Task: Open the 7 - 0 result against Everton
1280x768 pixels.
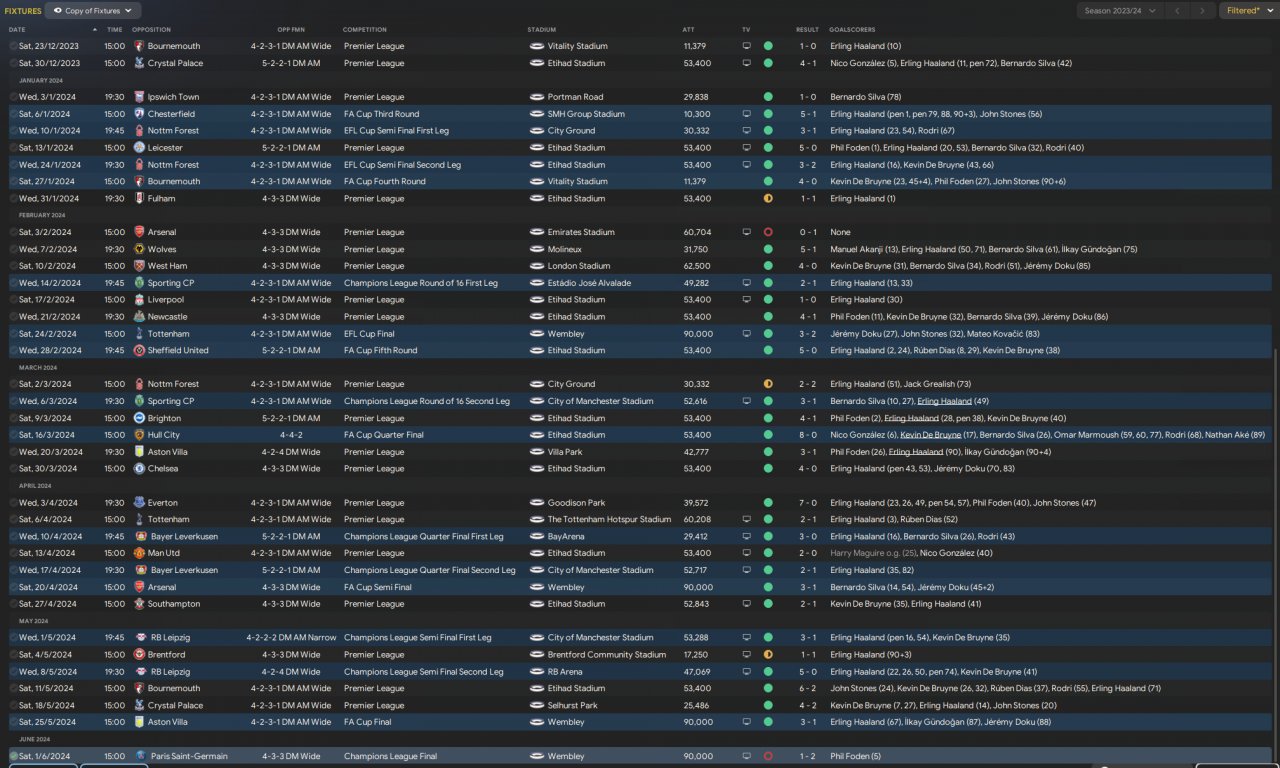Action: 807,503
